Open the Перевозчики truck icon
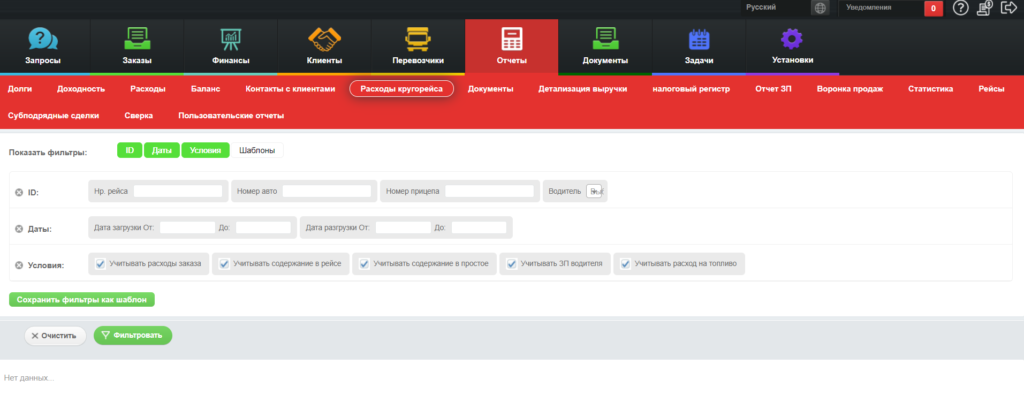This screenshot has width=1024, height=395. pos(418,39)
